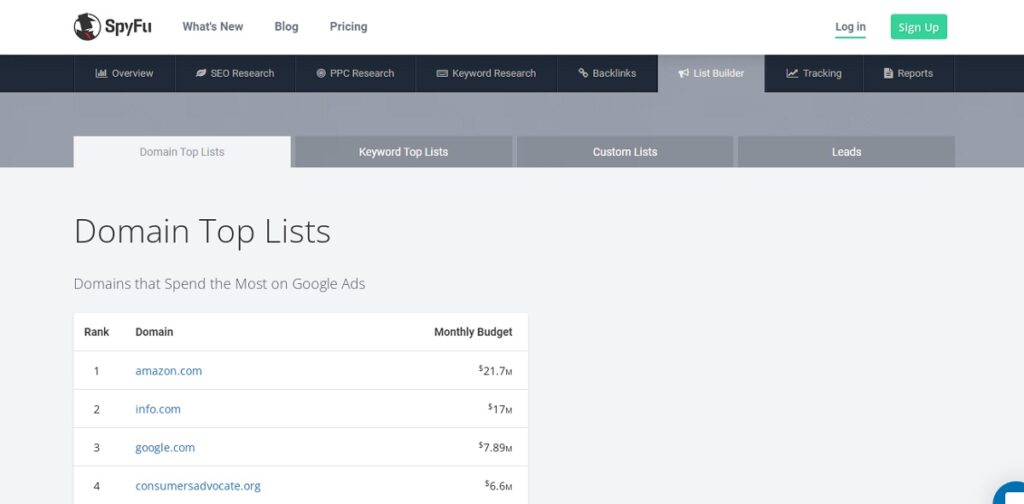
Task: Open the consumersadvocate.org domain link
Action: pos(198,486)
